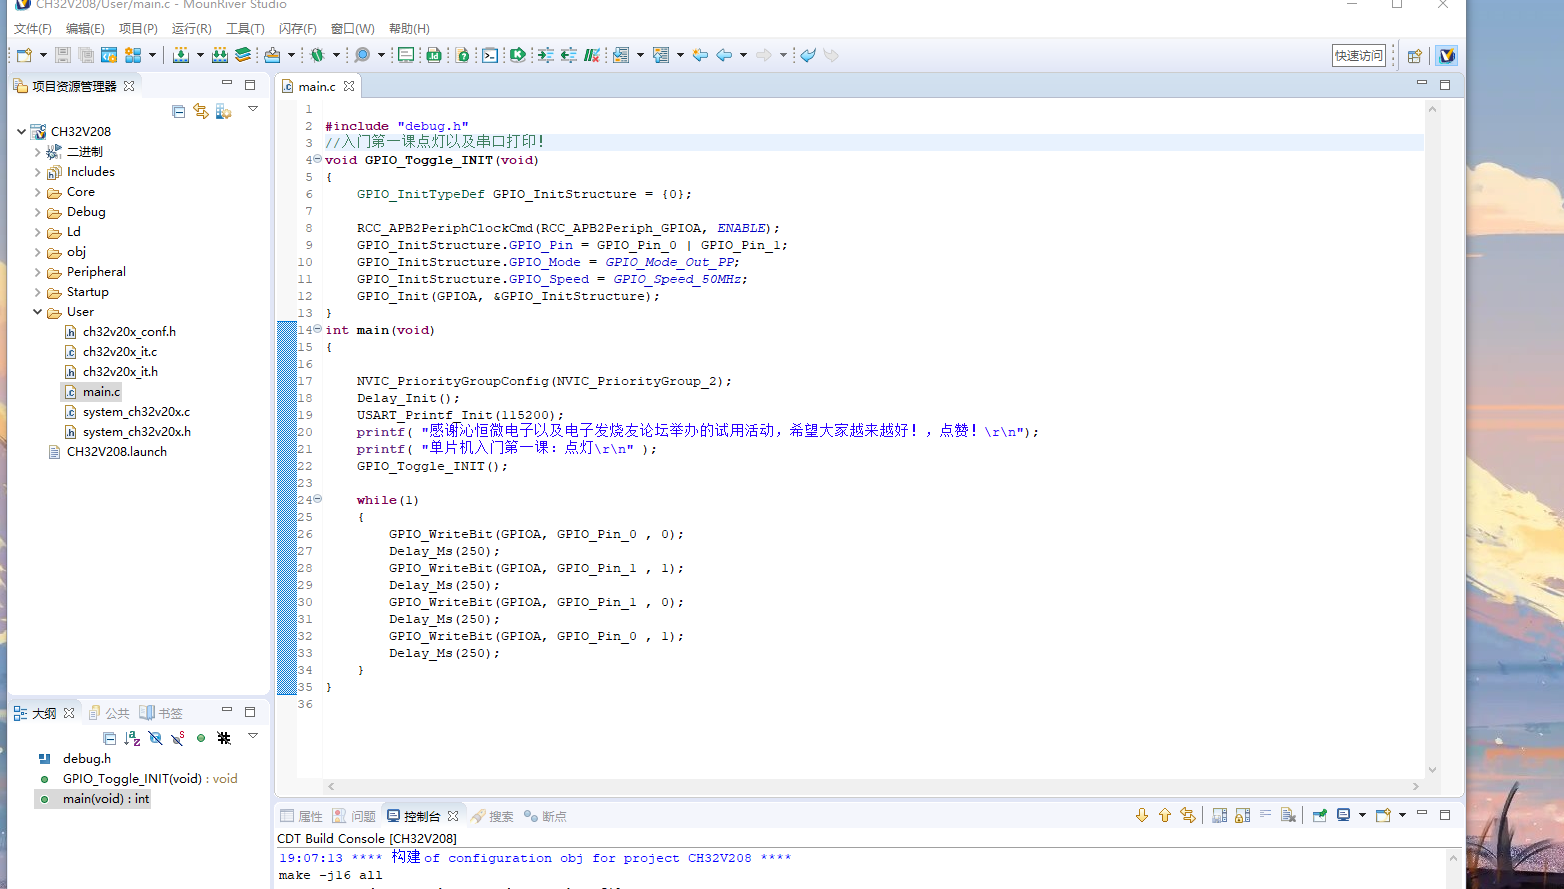Toggle fold marker at while(1) line
The width and height of the screenshot is (1564, 889).
coord(318,499)
